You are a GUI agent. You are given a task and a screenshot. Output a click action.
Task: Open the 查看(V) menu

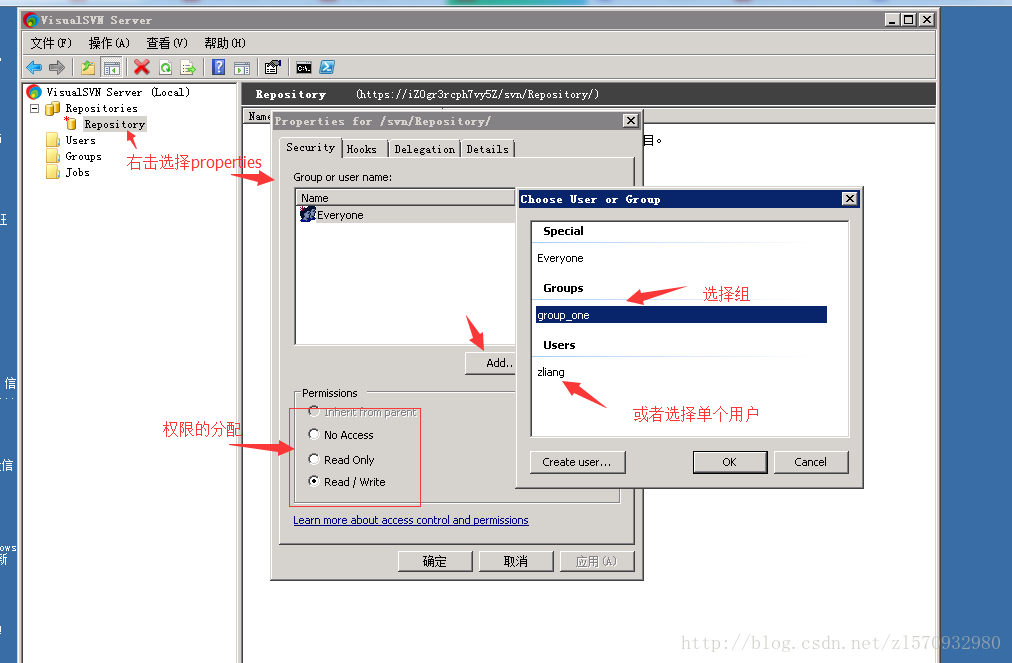pos(167,43)
